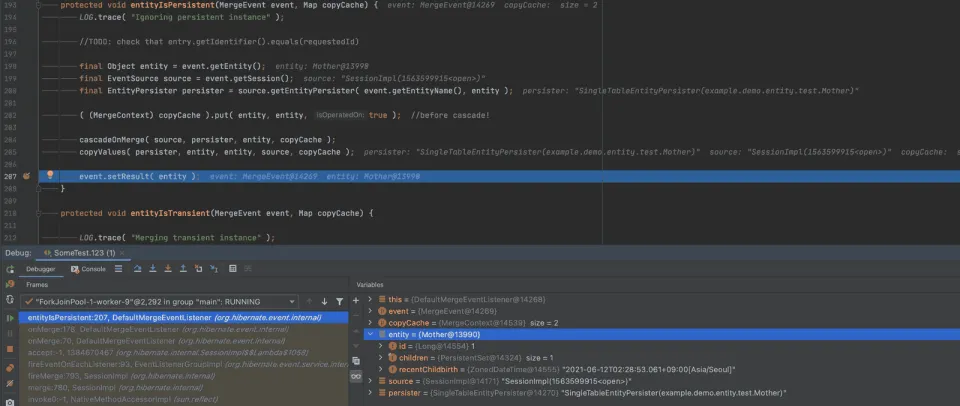960x406 pixels.
Task: Expand the copyCache variable node
Action: point(370,323)
